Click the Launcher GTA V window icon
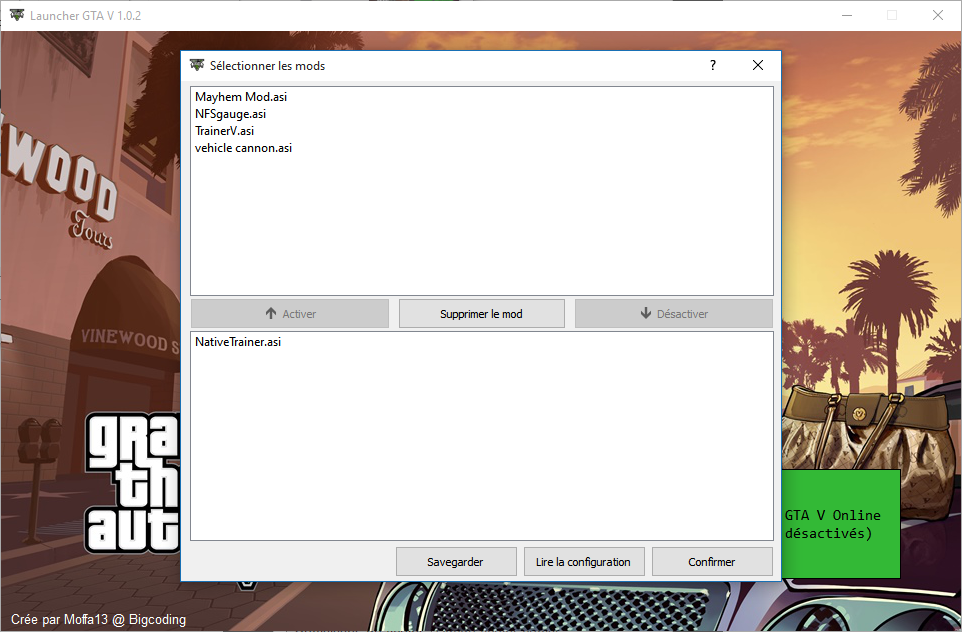962x632 pixels. pos(17,16)
